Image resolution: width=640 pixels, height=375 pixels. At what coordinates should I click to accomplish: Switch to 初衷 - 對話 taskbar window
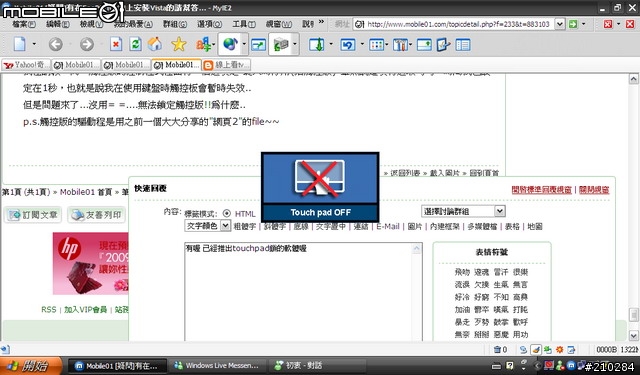click(x=317, y=366)
